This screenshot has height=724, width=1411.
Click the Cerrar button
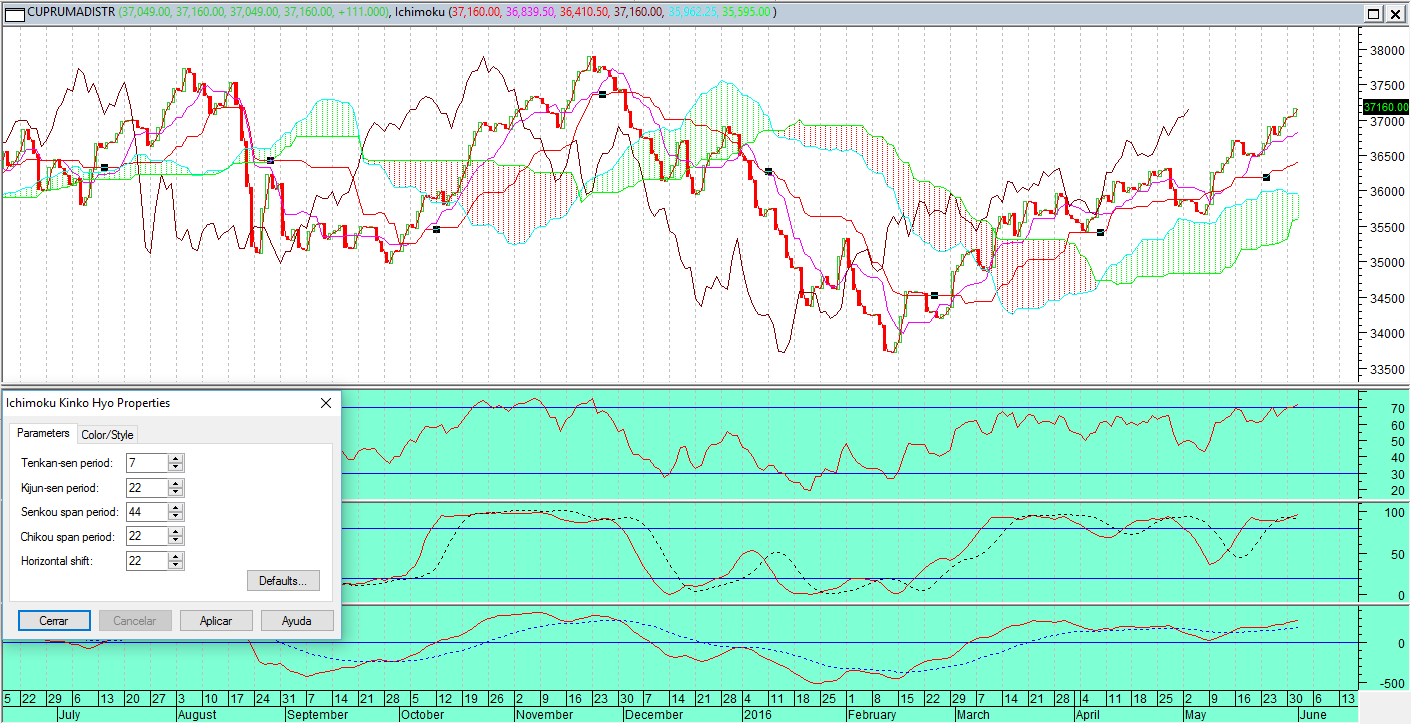(x=54, y=620)
